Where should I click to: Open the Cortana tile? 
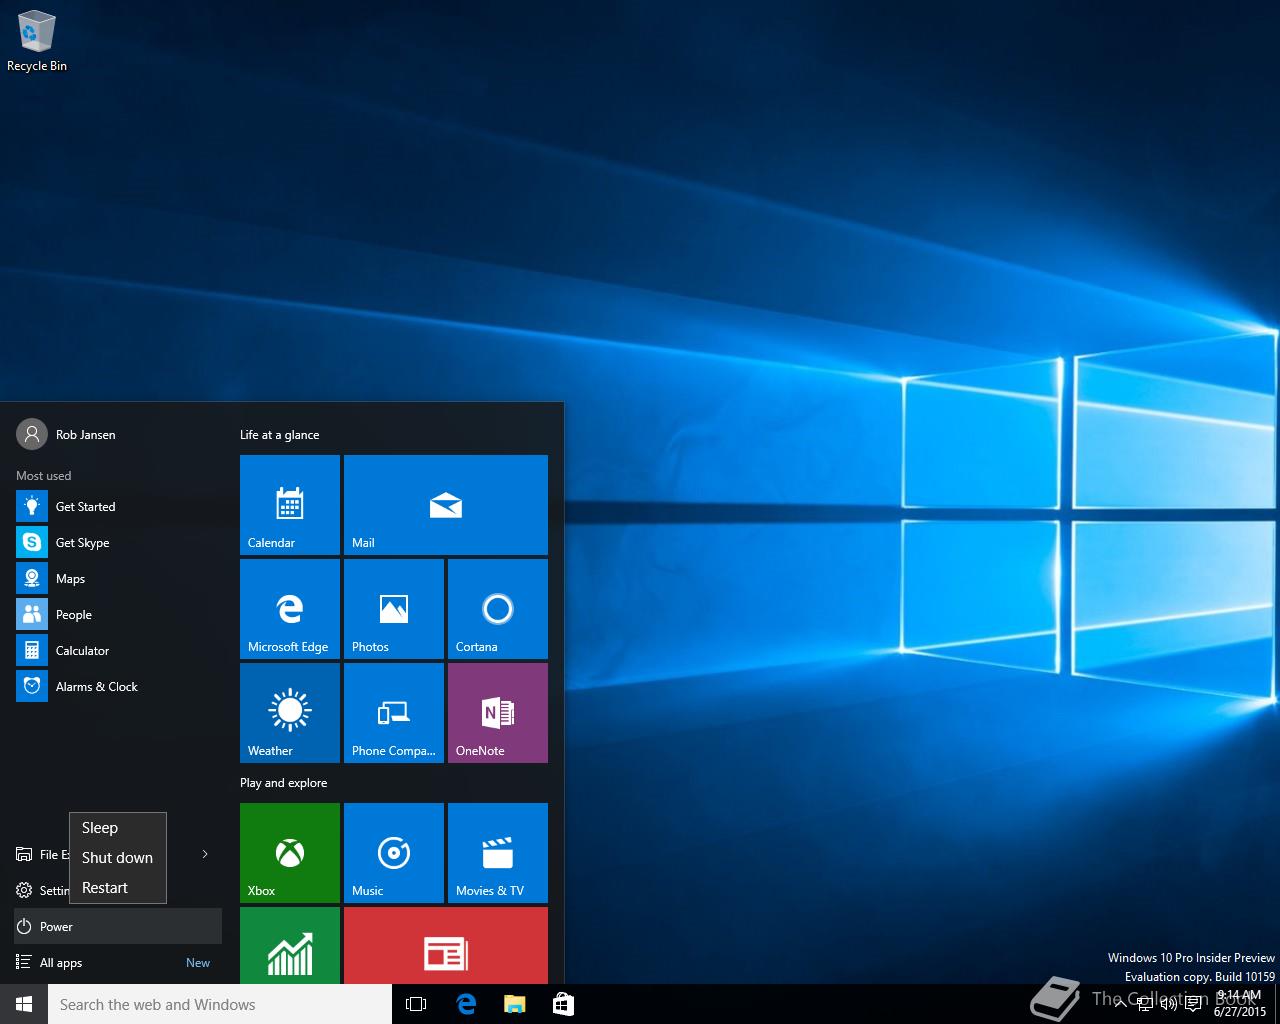[x=498, y=609]
